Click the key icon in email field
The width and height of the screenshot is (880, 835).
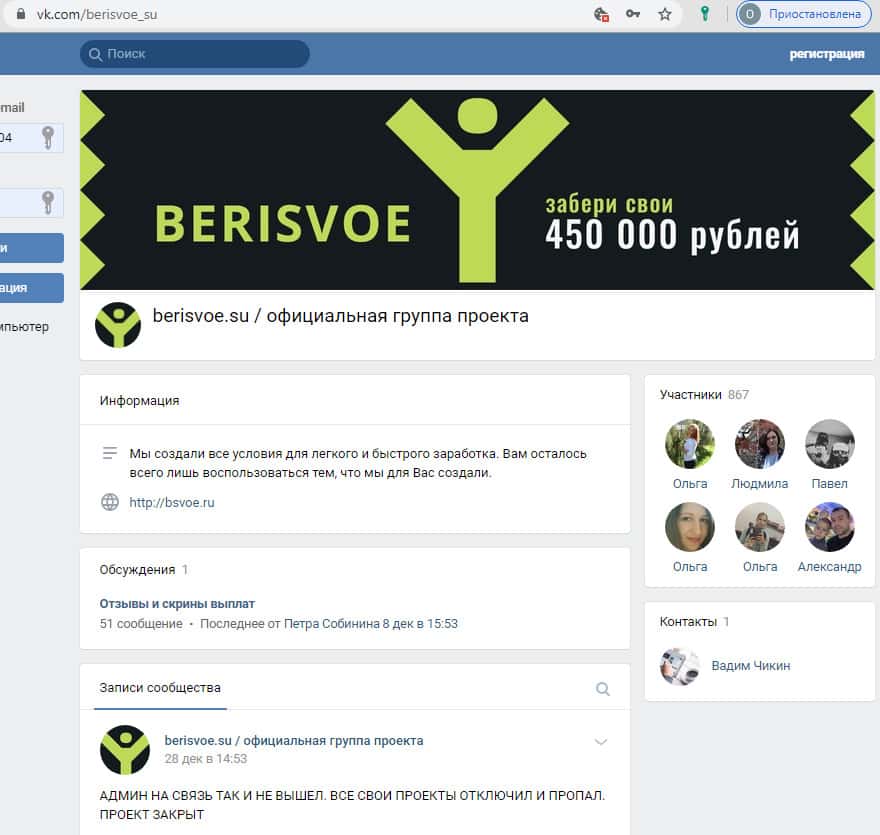pyautogui.click(x=48, y=137)
